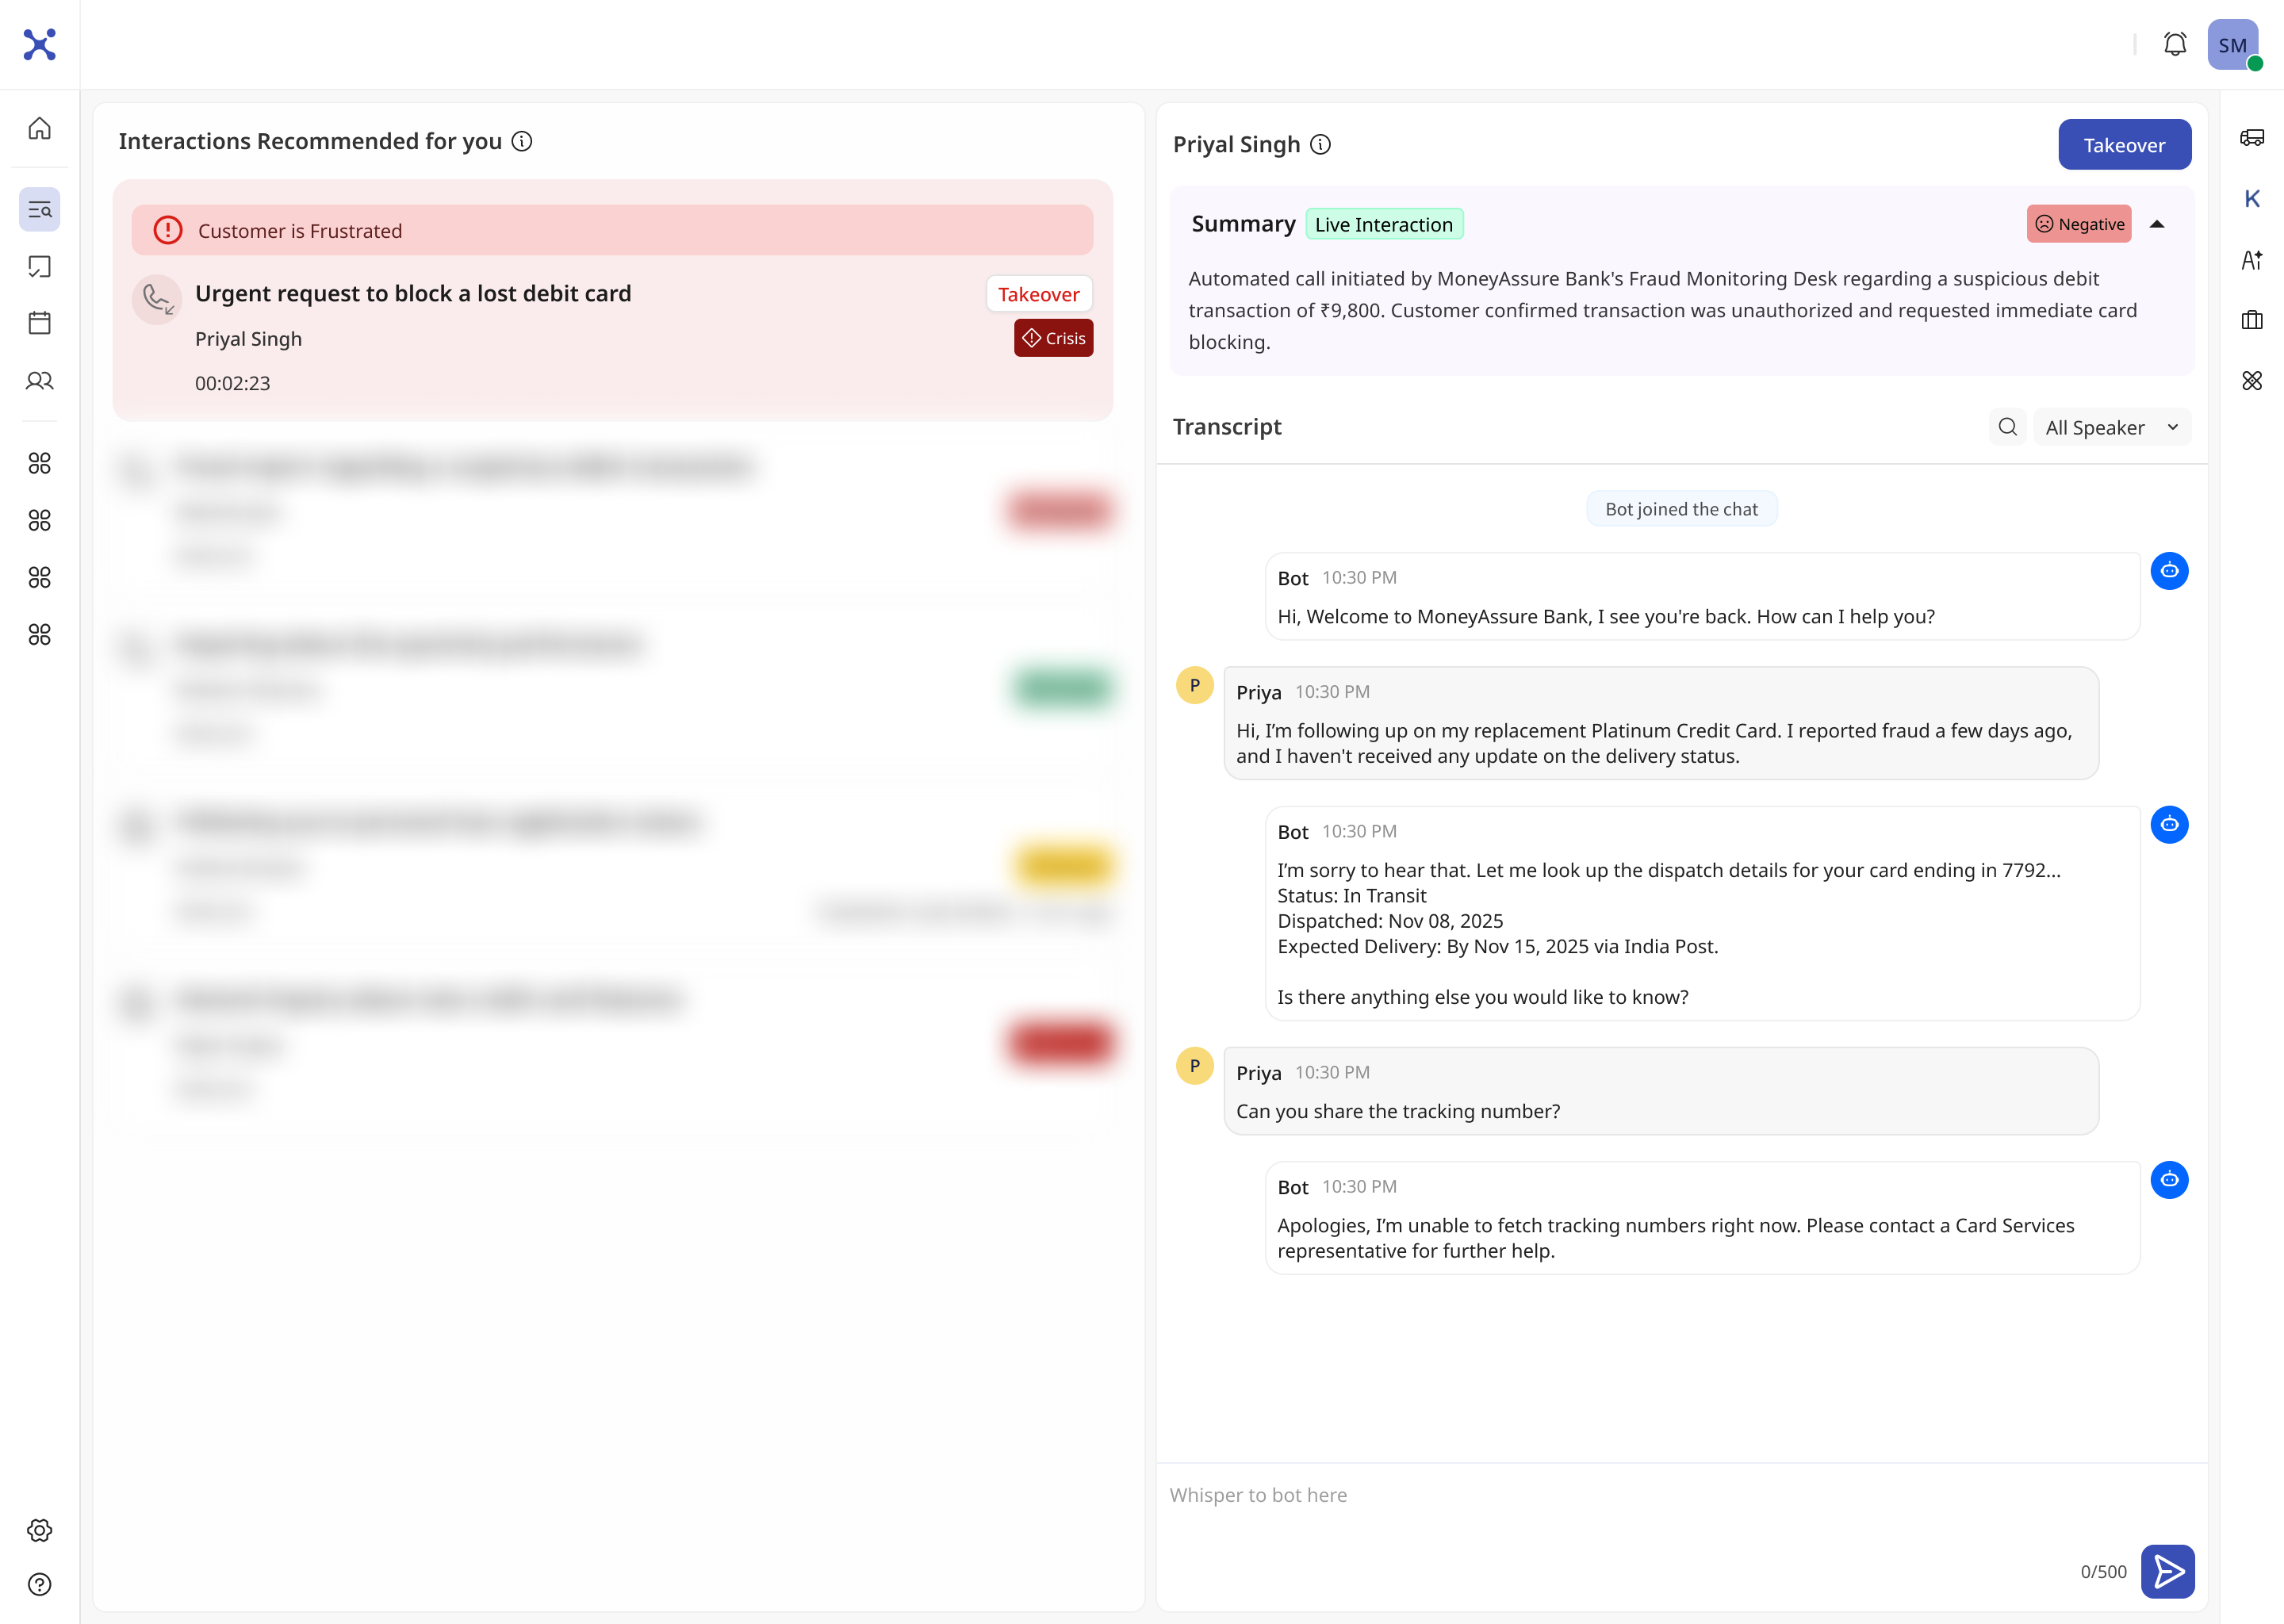Open the ticket icon in right rail

(x=2252, y=137)
